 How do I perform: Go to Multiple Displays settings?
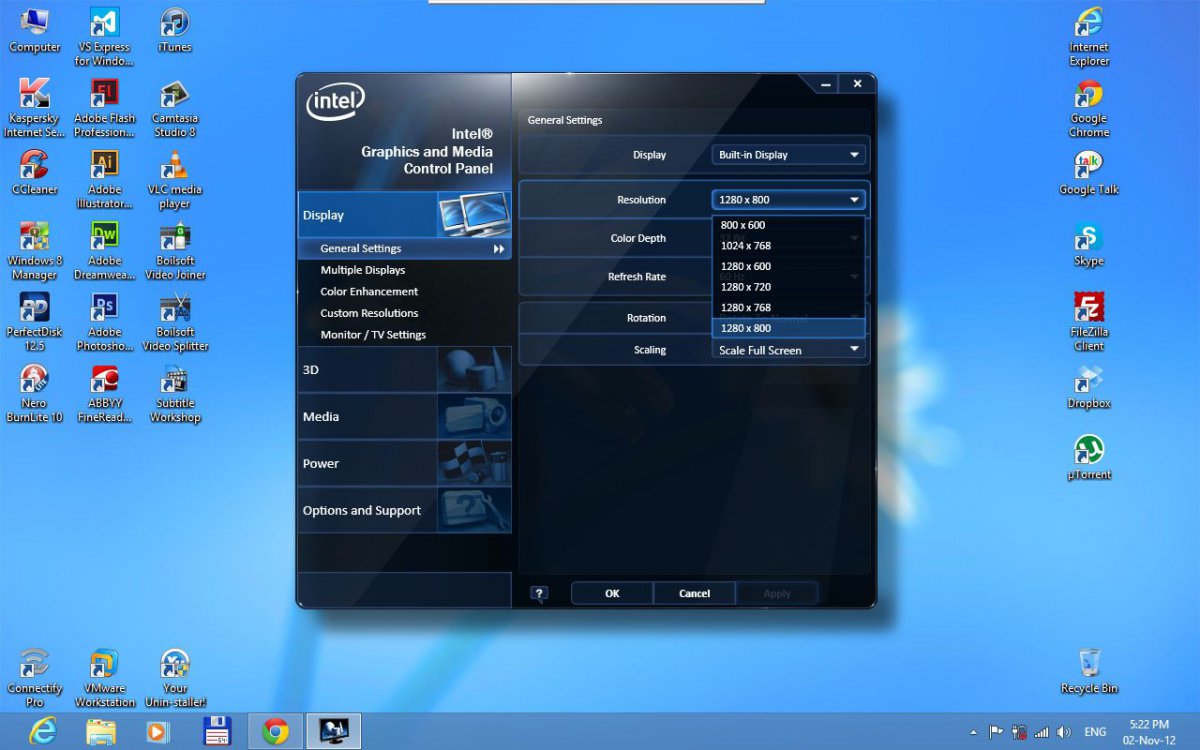363,270
